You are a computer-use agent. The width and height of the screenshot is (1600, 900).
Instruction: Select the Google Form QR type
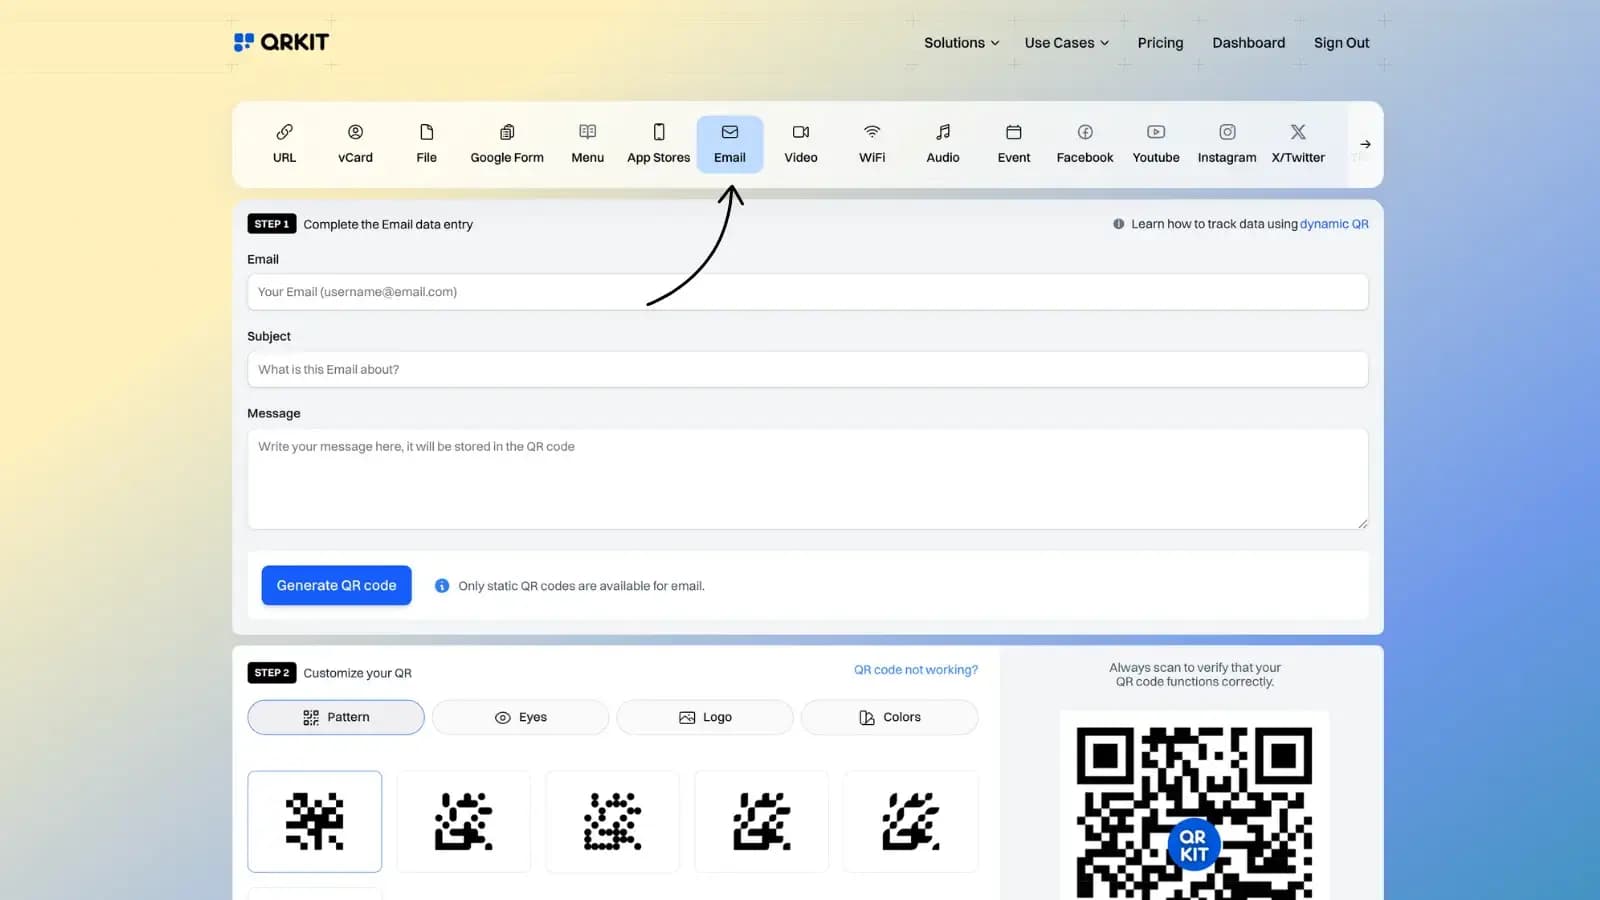506,143
